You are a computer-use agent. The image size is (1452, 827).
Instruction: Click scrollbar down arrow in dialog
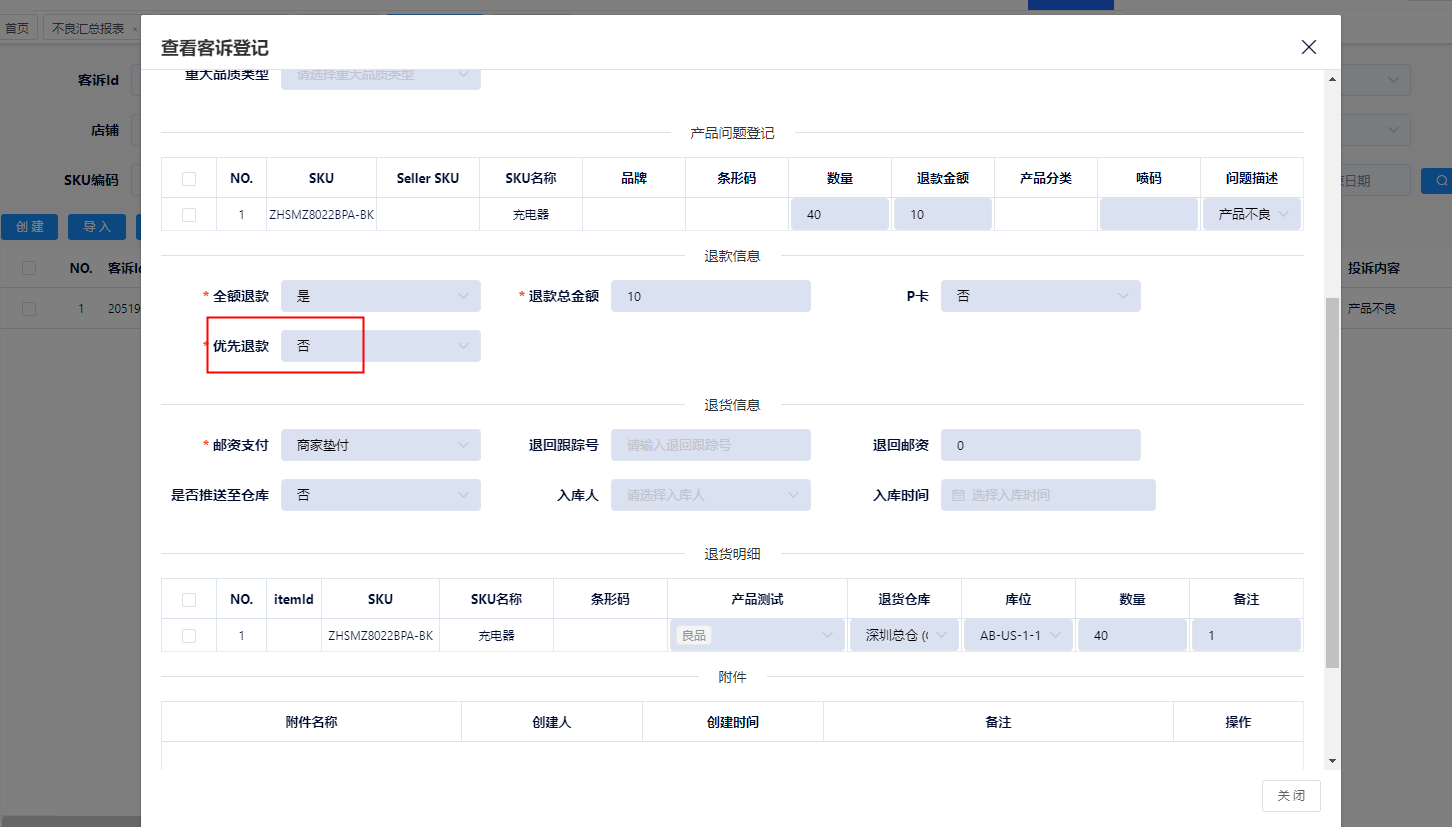pyautogui.click(x=1331, y=761)
